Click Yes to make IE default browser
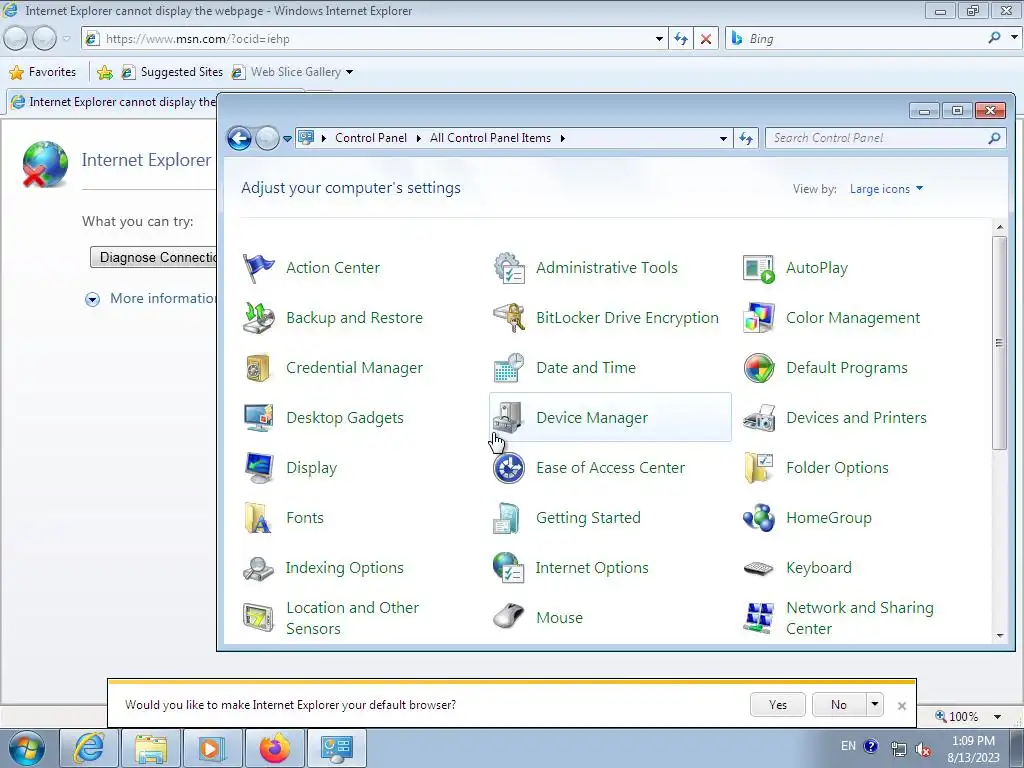The height and width of the screenshot is (768, 1024). (778, 705)
